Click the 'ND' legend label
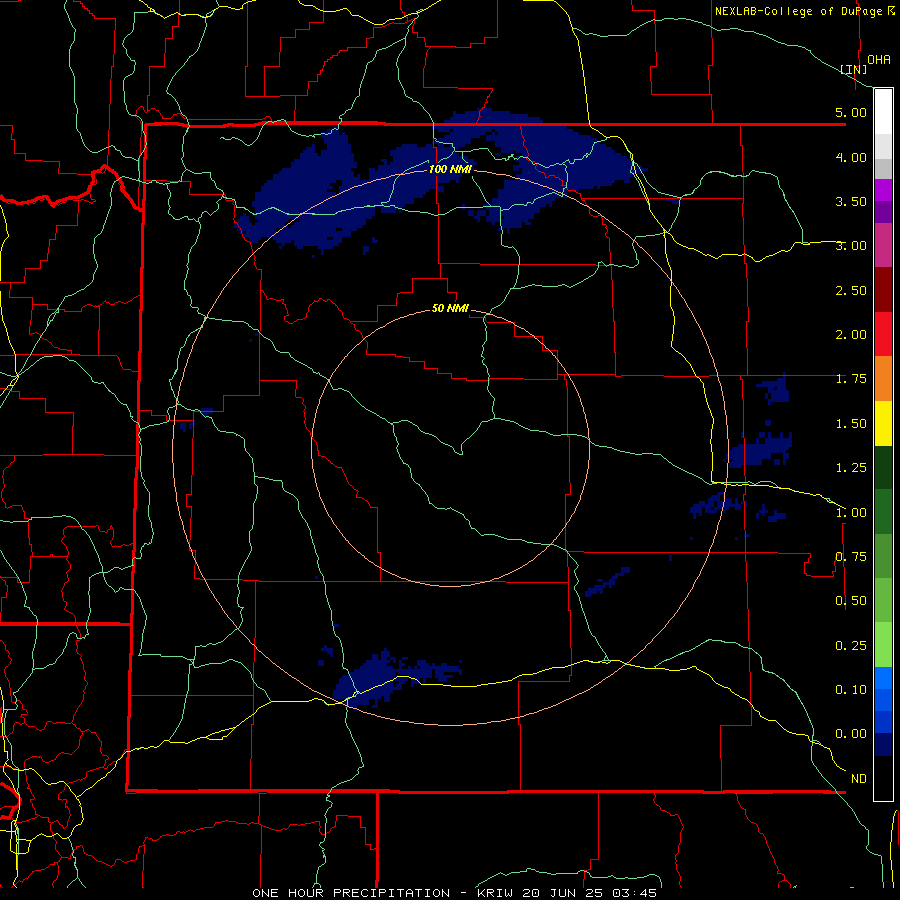 [859, 779]
